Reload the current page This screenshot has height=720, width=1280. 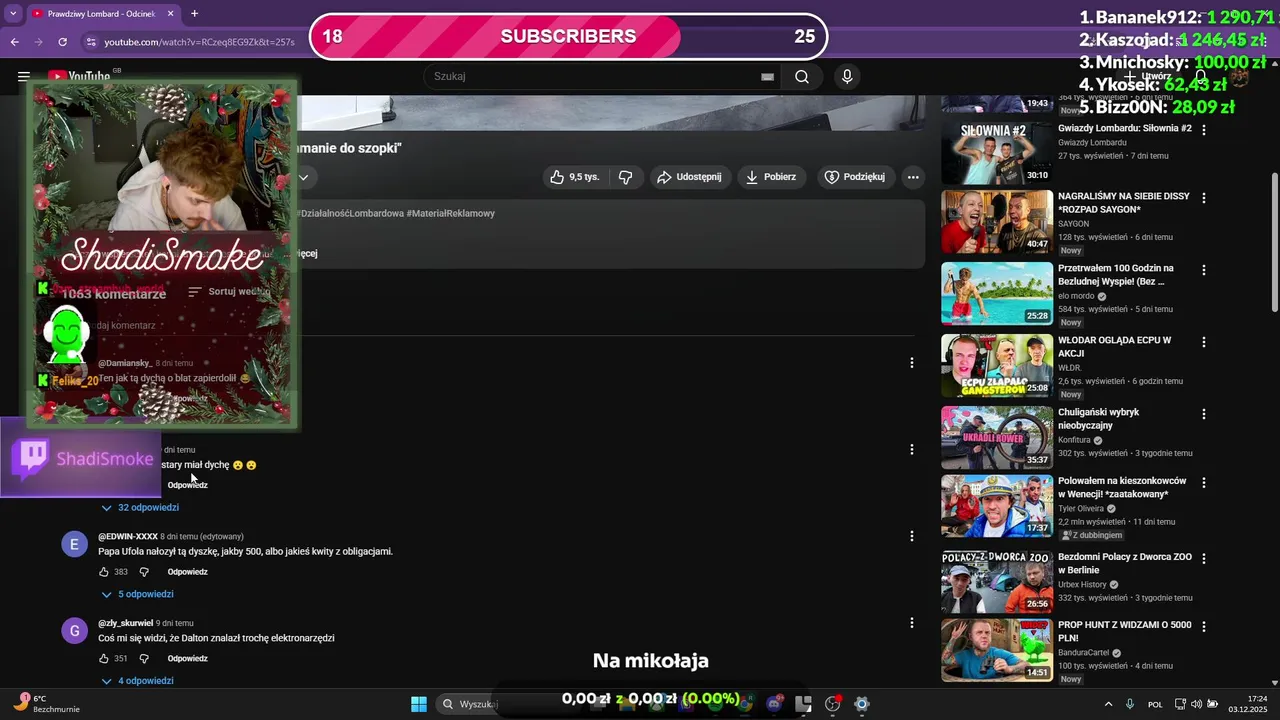tap(62, 42)
